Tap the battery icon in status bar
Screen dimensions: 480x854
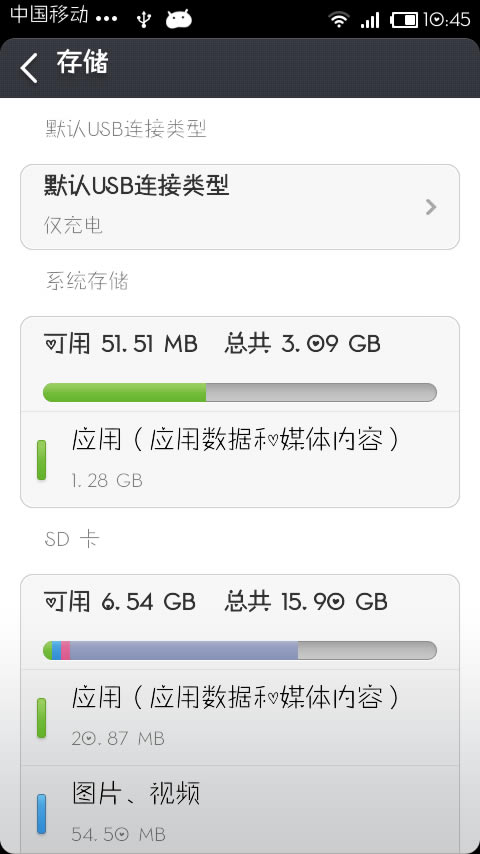pos(404,20)
